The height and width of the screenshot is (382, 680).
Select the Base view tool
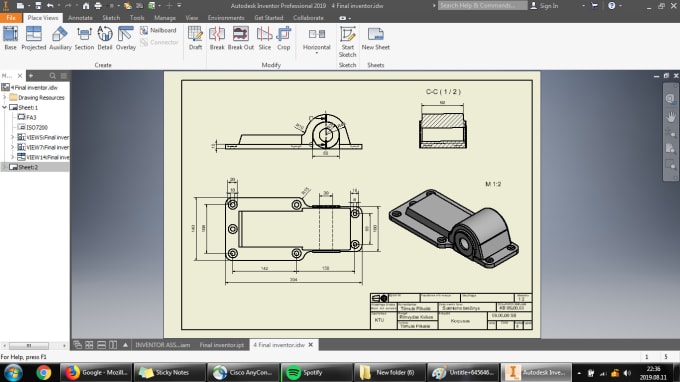(x=10, y=38)
